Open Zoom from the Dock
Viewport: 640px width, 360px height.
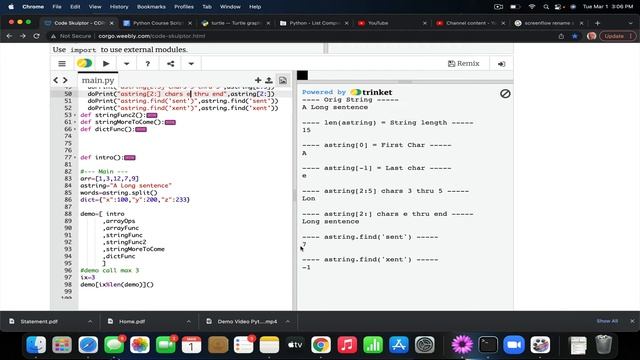[514, 345]
